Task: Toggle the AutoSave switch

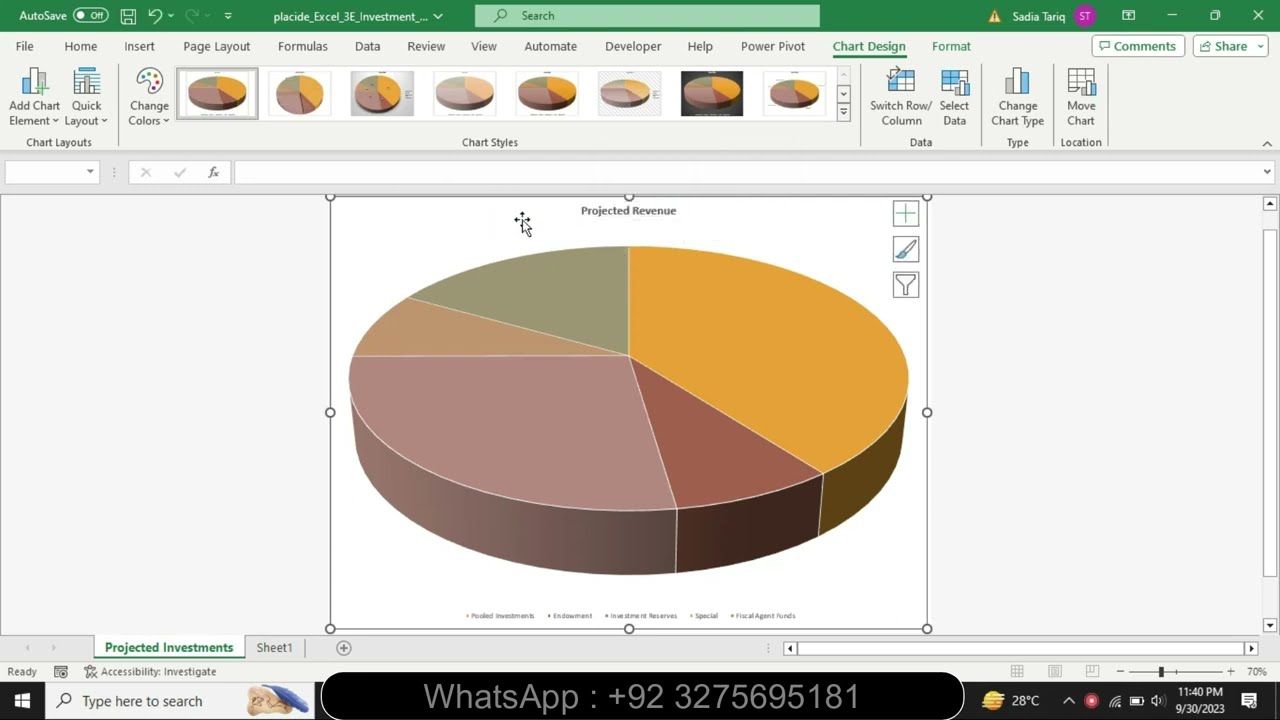Action: click(x=90, y=16)
